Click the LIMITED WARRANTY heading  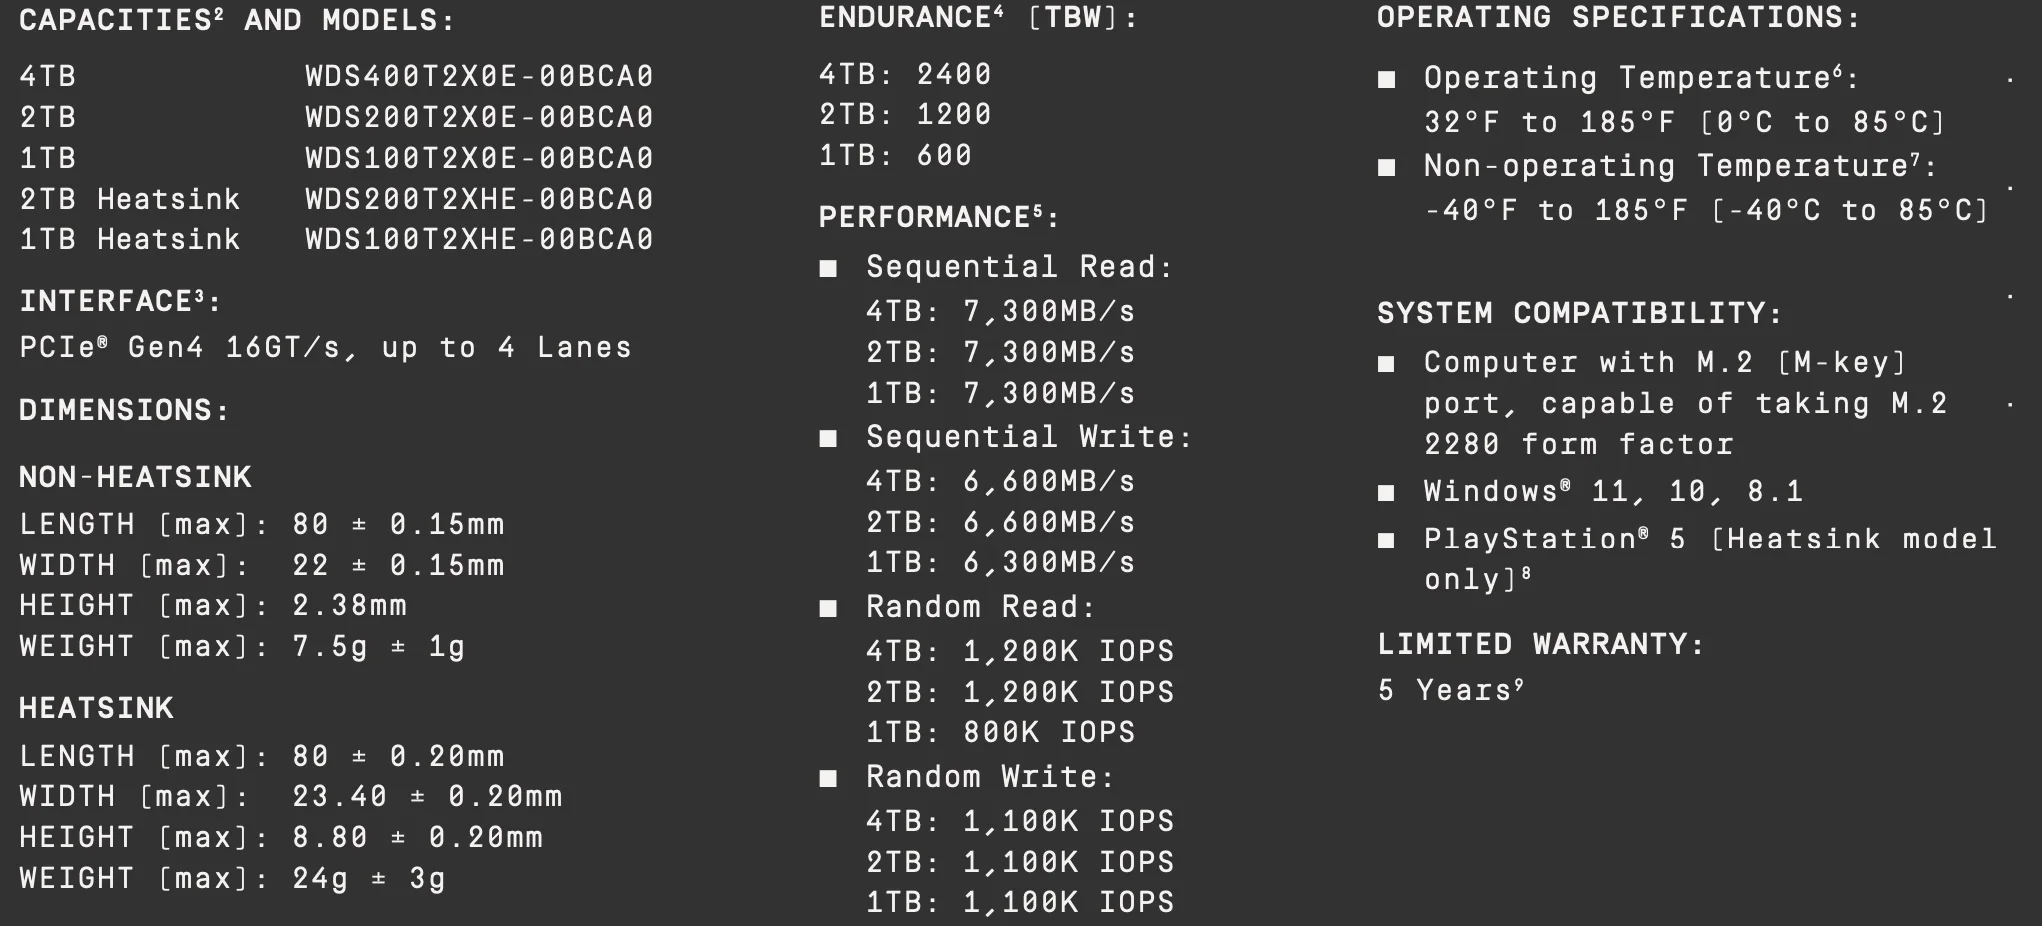coord(1540,644)
